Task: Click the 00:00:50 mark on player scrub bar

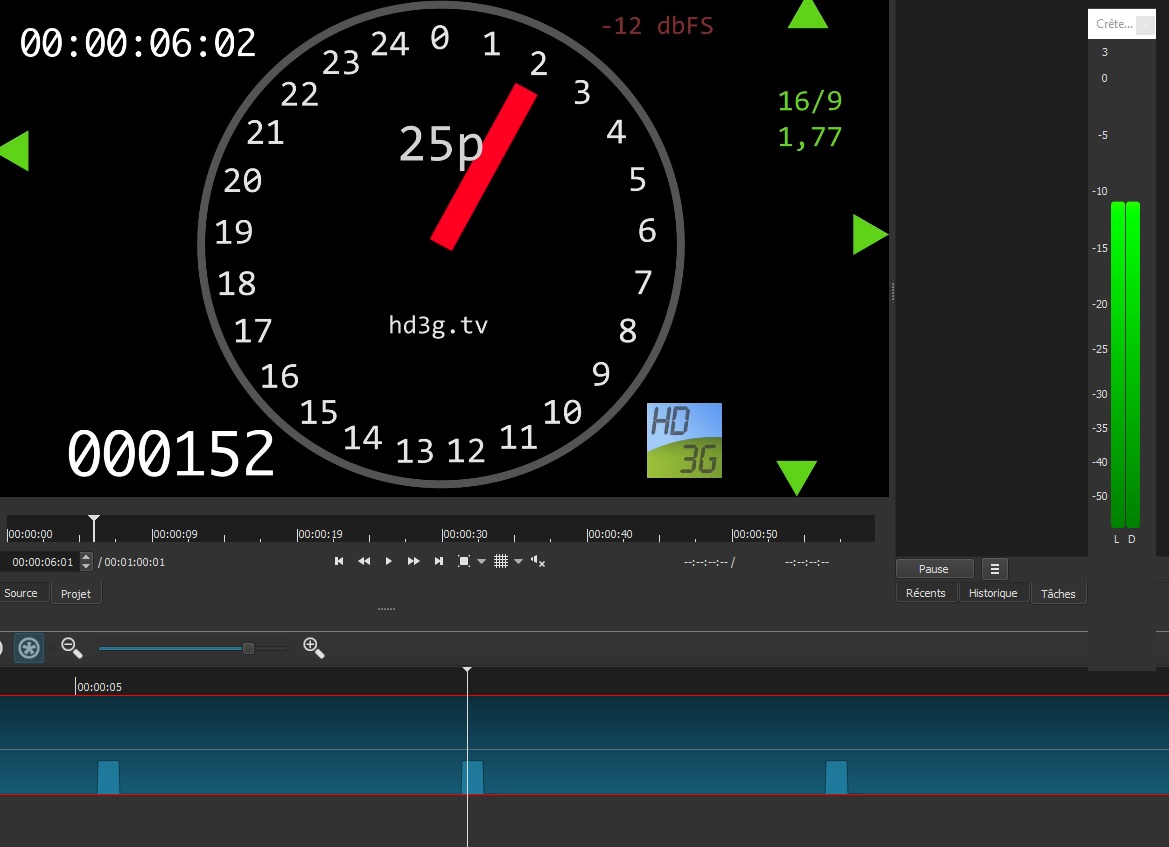Action: [x=754, y=534]
